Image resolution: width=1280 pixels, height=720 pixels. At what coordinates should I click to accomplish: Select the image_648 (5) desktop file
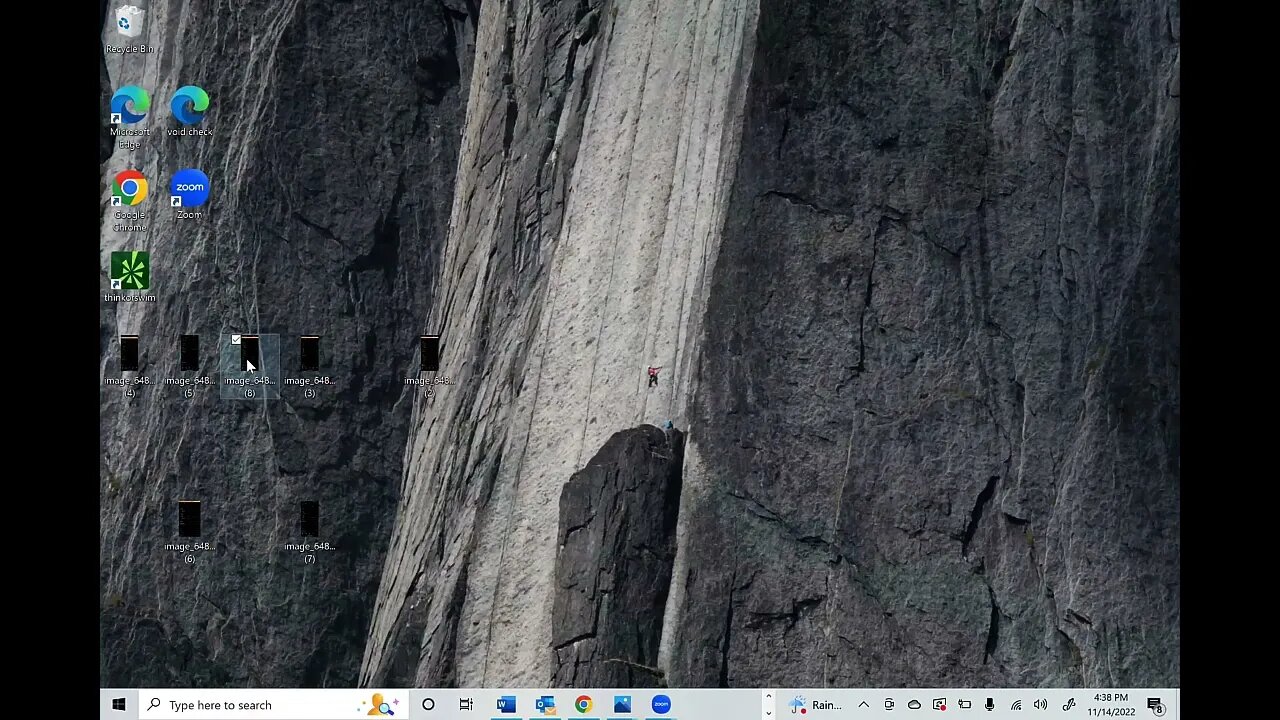189,367
